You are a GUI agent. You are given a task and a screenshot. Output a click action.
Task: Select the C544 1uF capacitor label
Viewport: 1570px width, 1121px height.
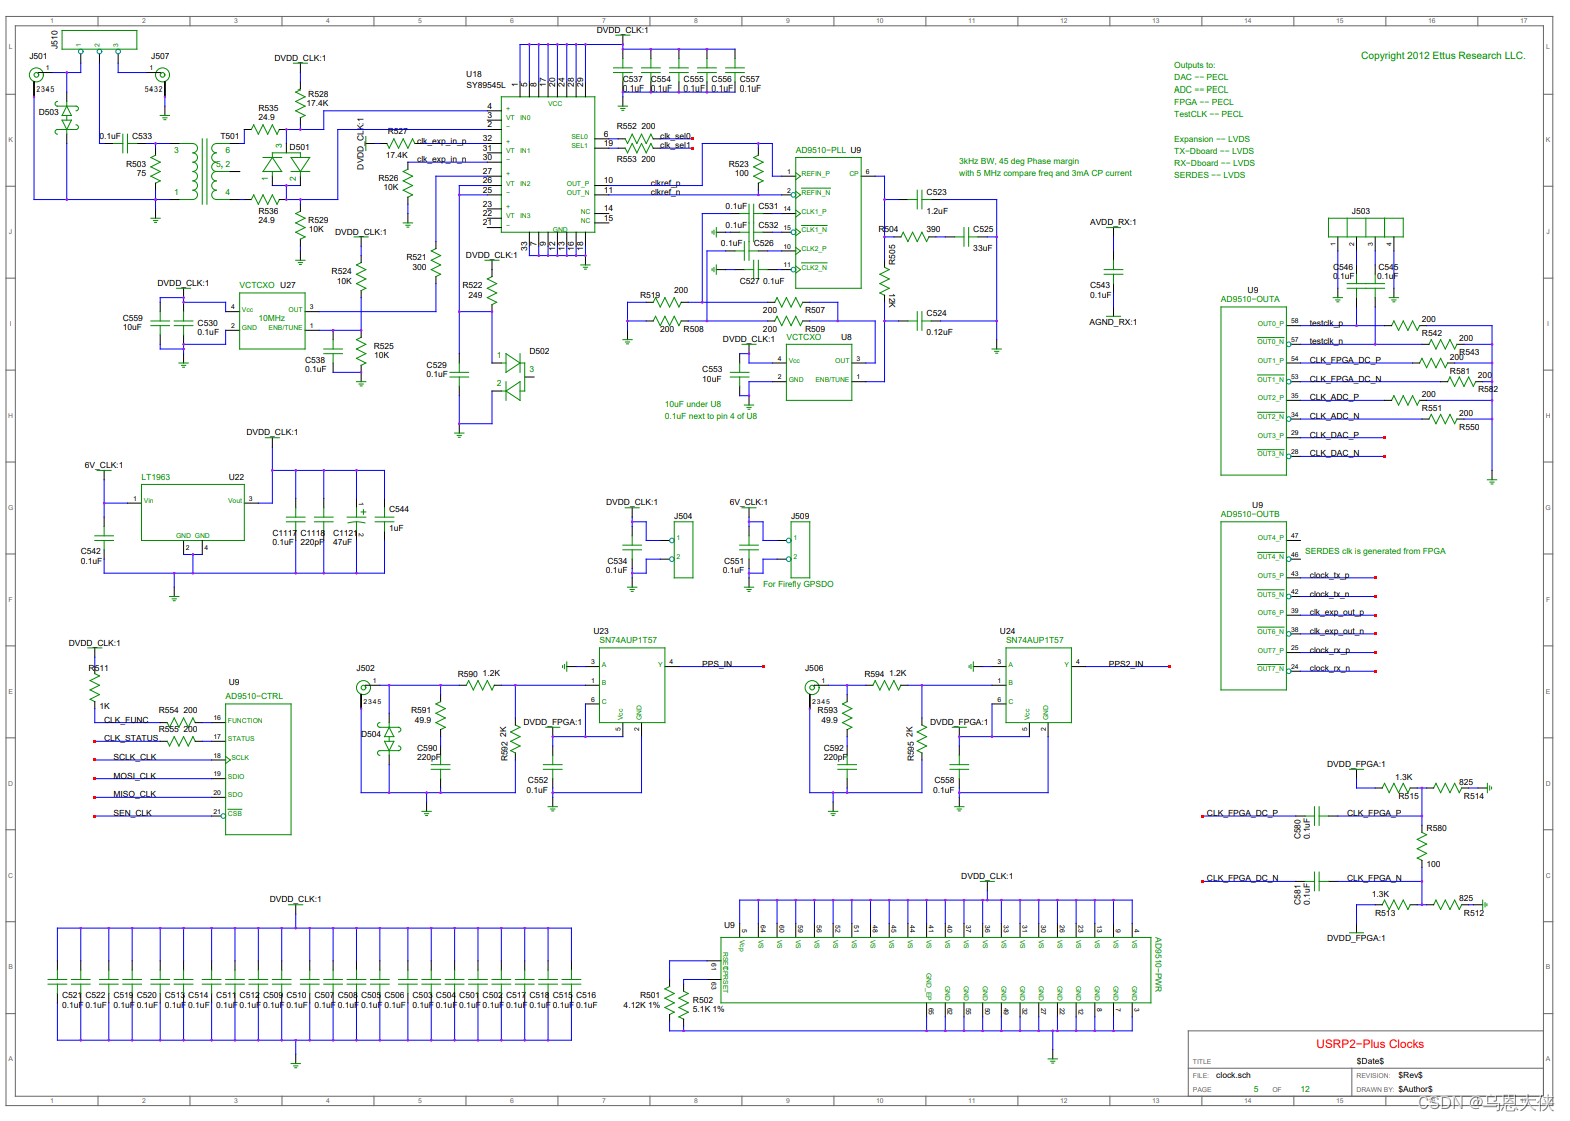click(398, 518)
